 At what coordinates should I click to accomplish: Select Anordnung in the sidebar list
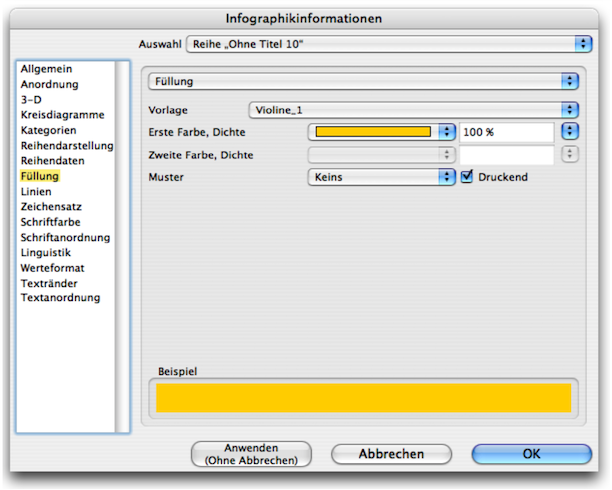49,84
